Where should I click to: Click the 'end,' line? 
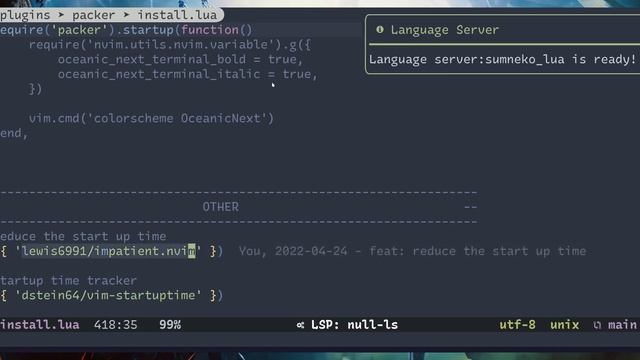(x=14, y=133)
